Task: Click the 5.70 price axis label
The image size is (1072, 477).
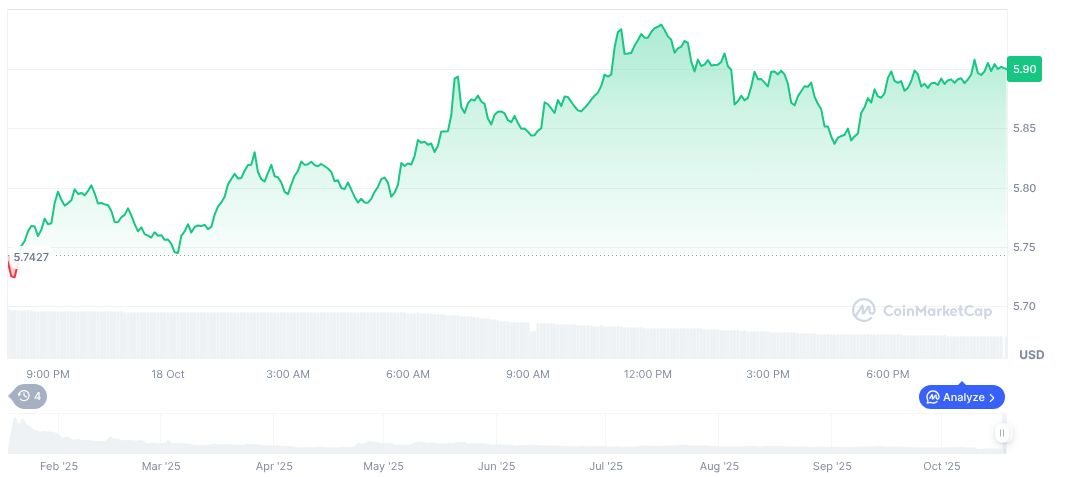Action: (1025, 306)
